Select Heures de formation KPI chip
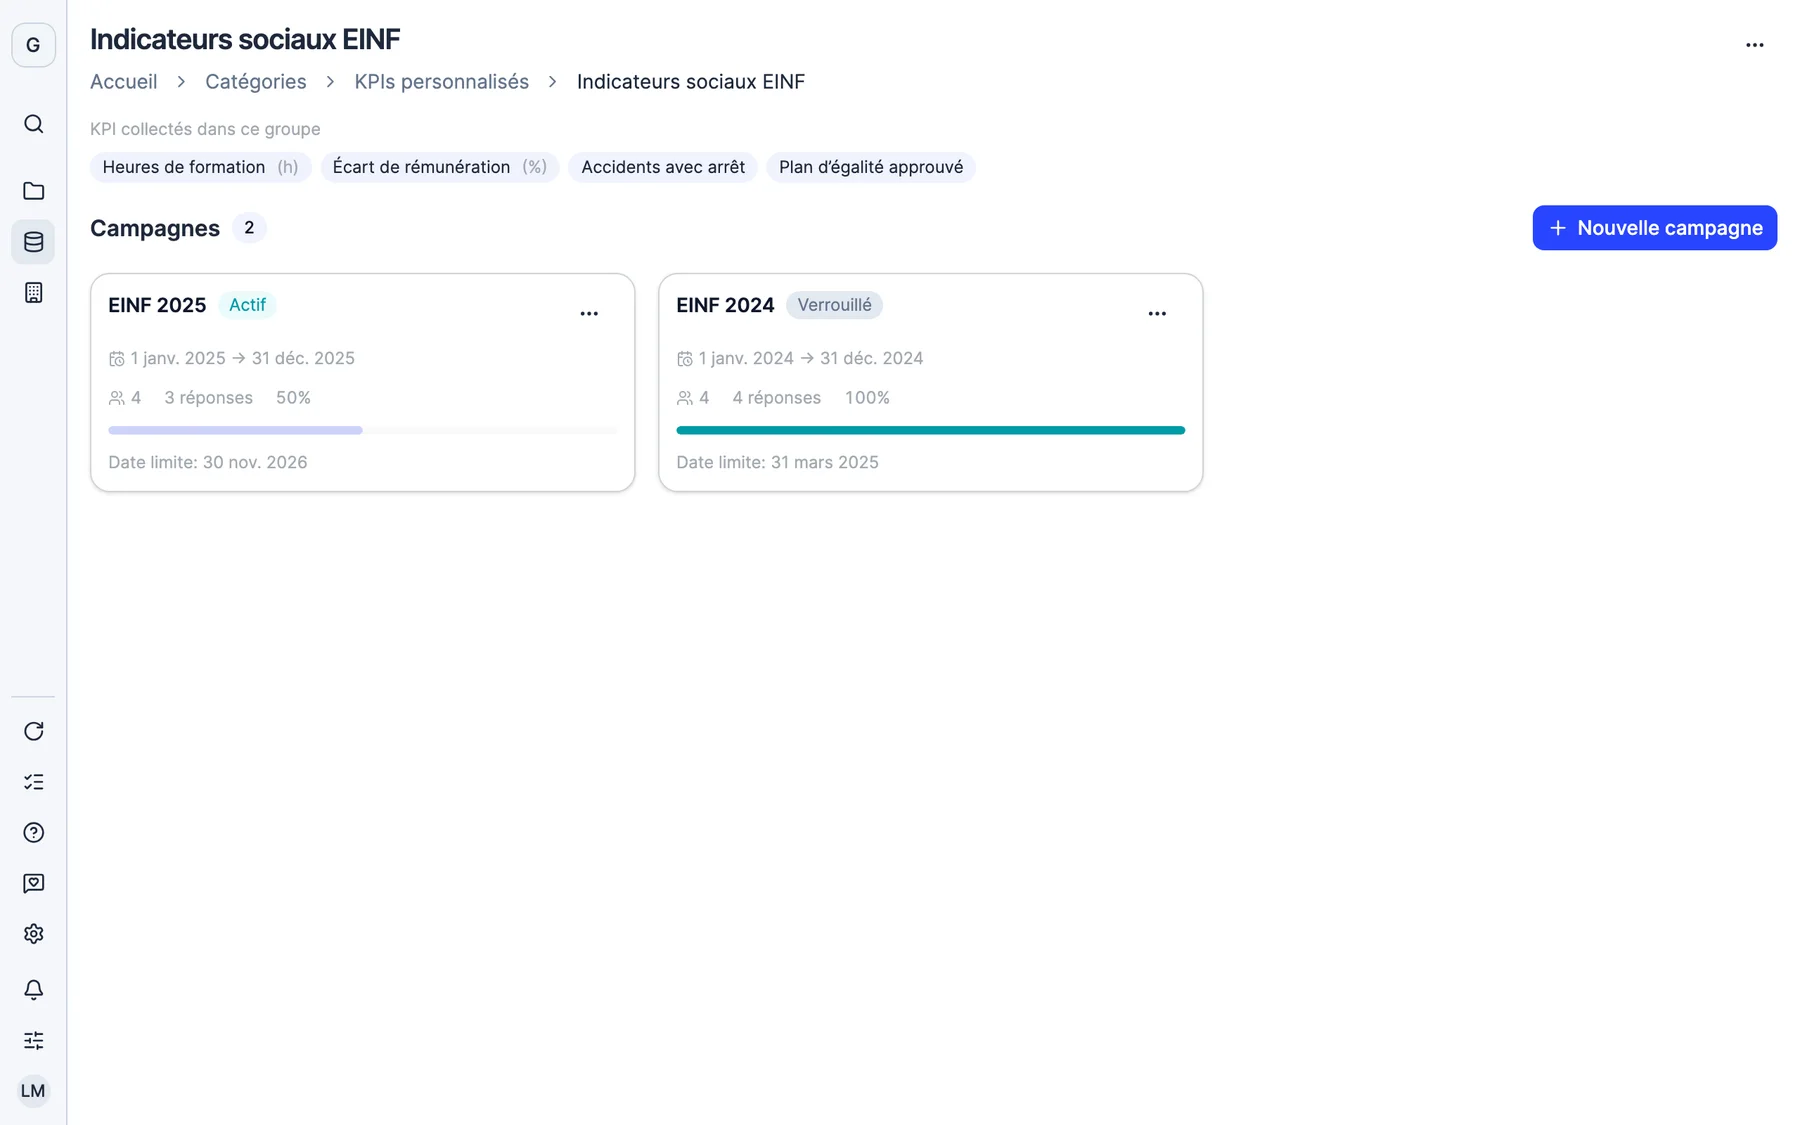The image size is (1800, 1125). click(x=200, y=167)
